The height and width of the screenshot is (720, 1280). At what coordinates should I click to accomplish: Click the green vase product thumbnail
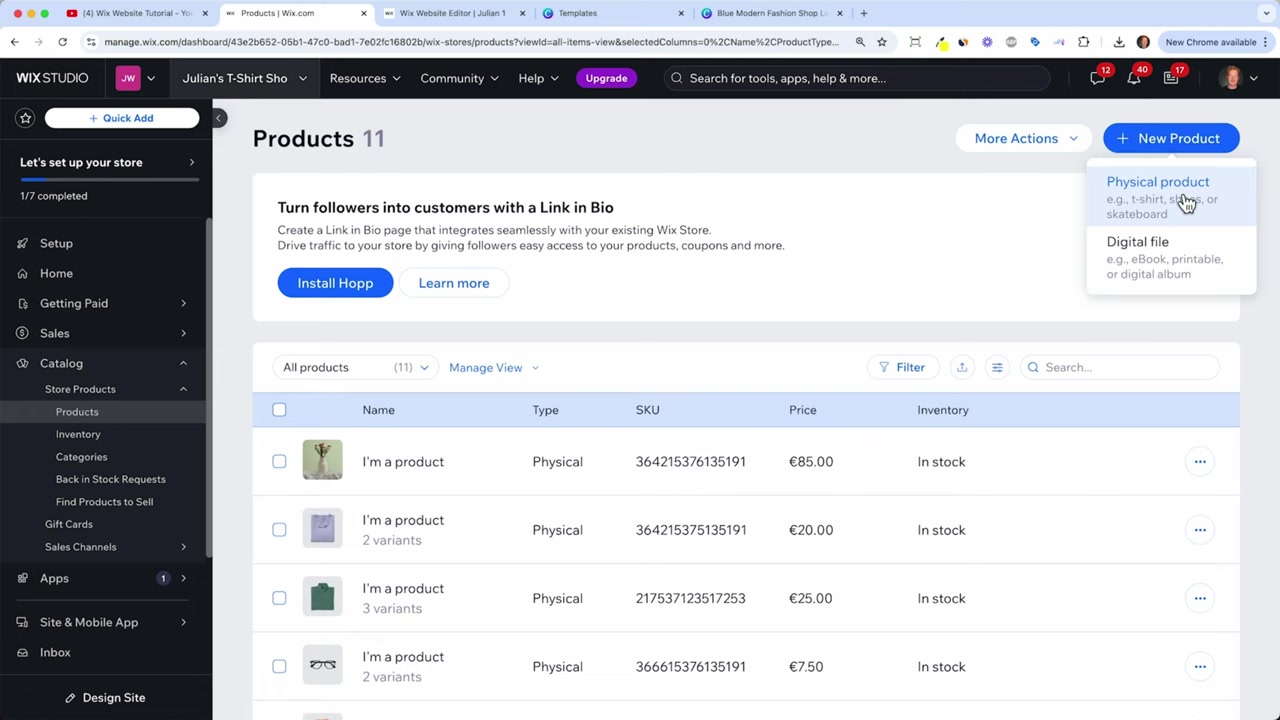[x=322, y=460]
